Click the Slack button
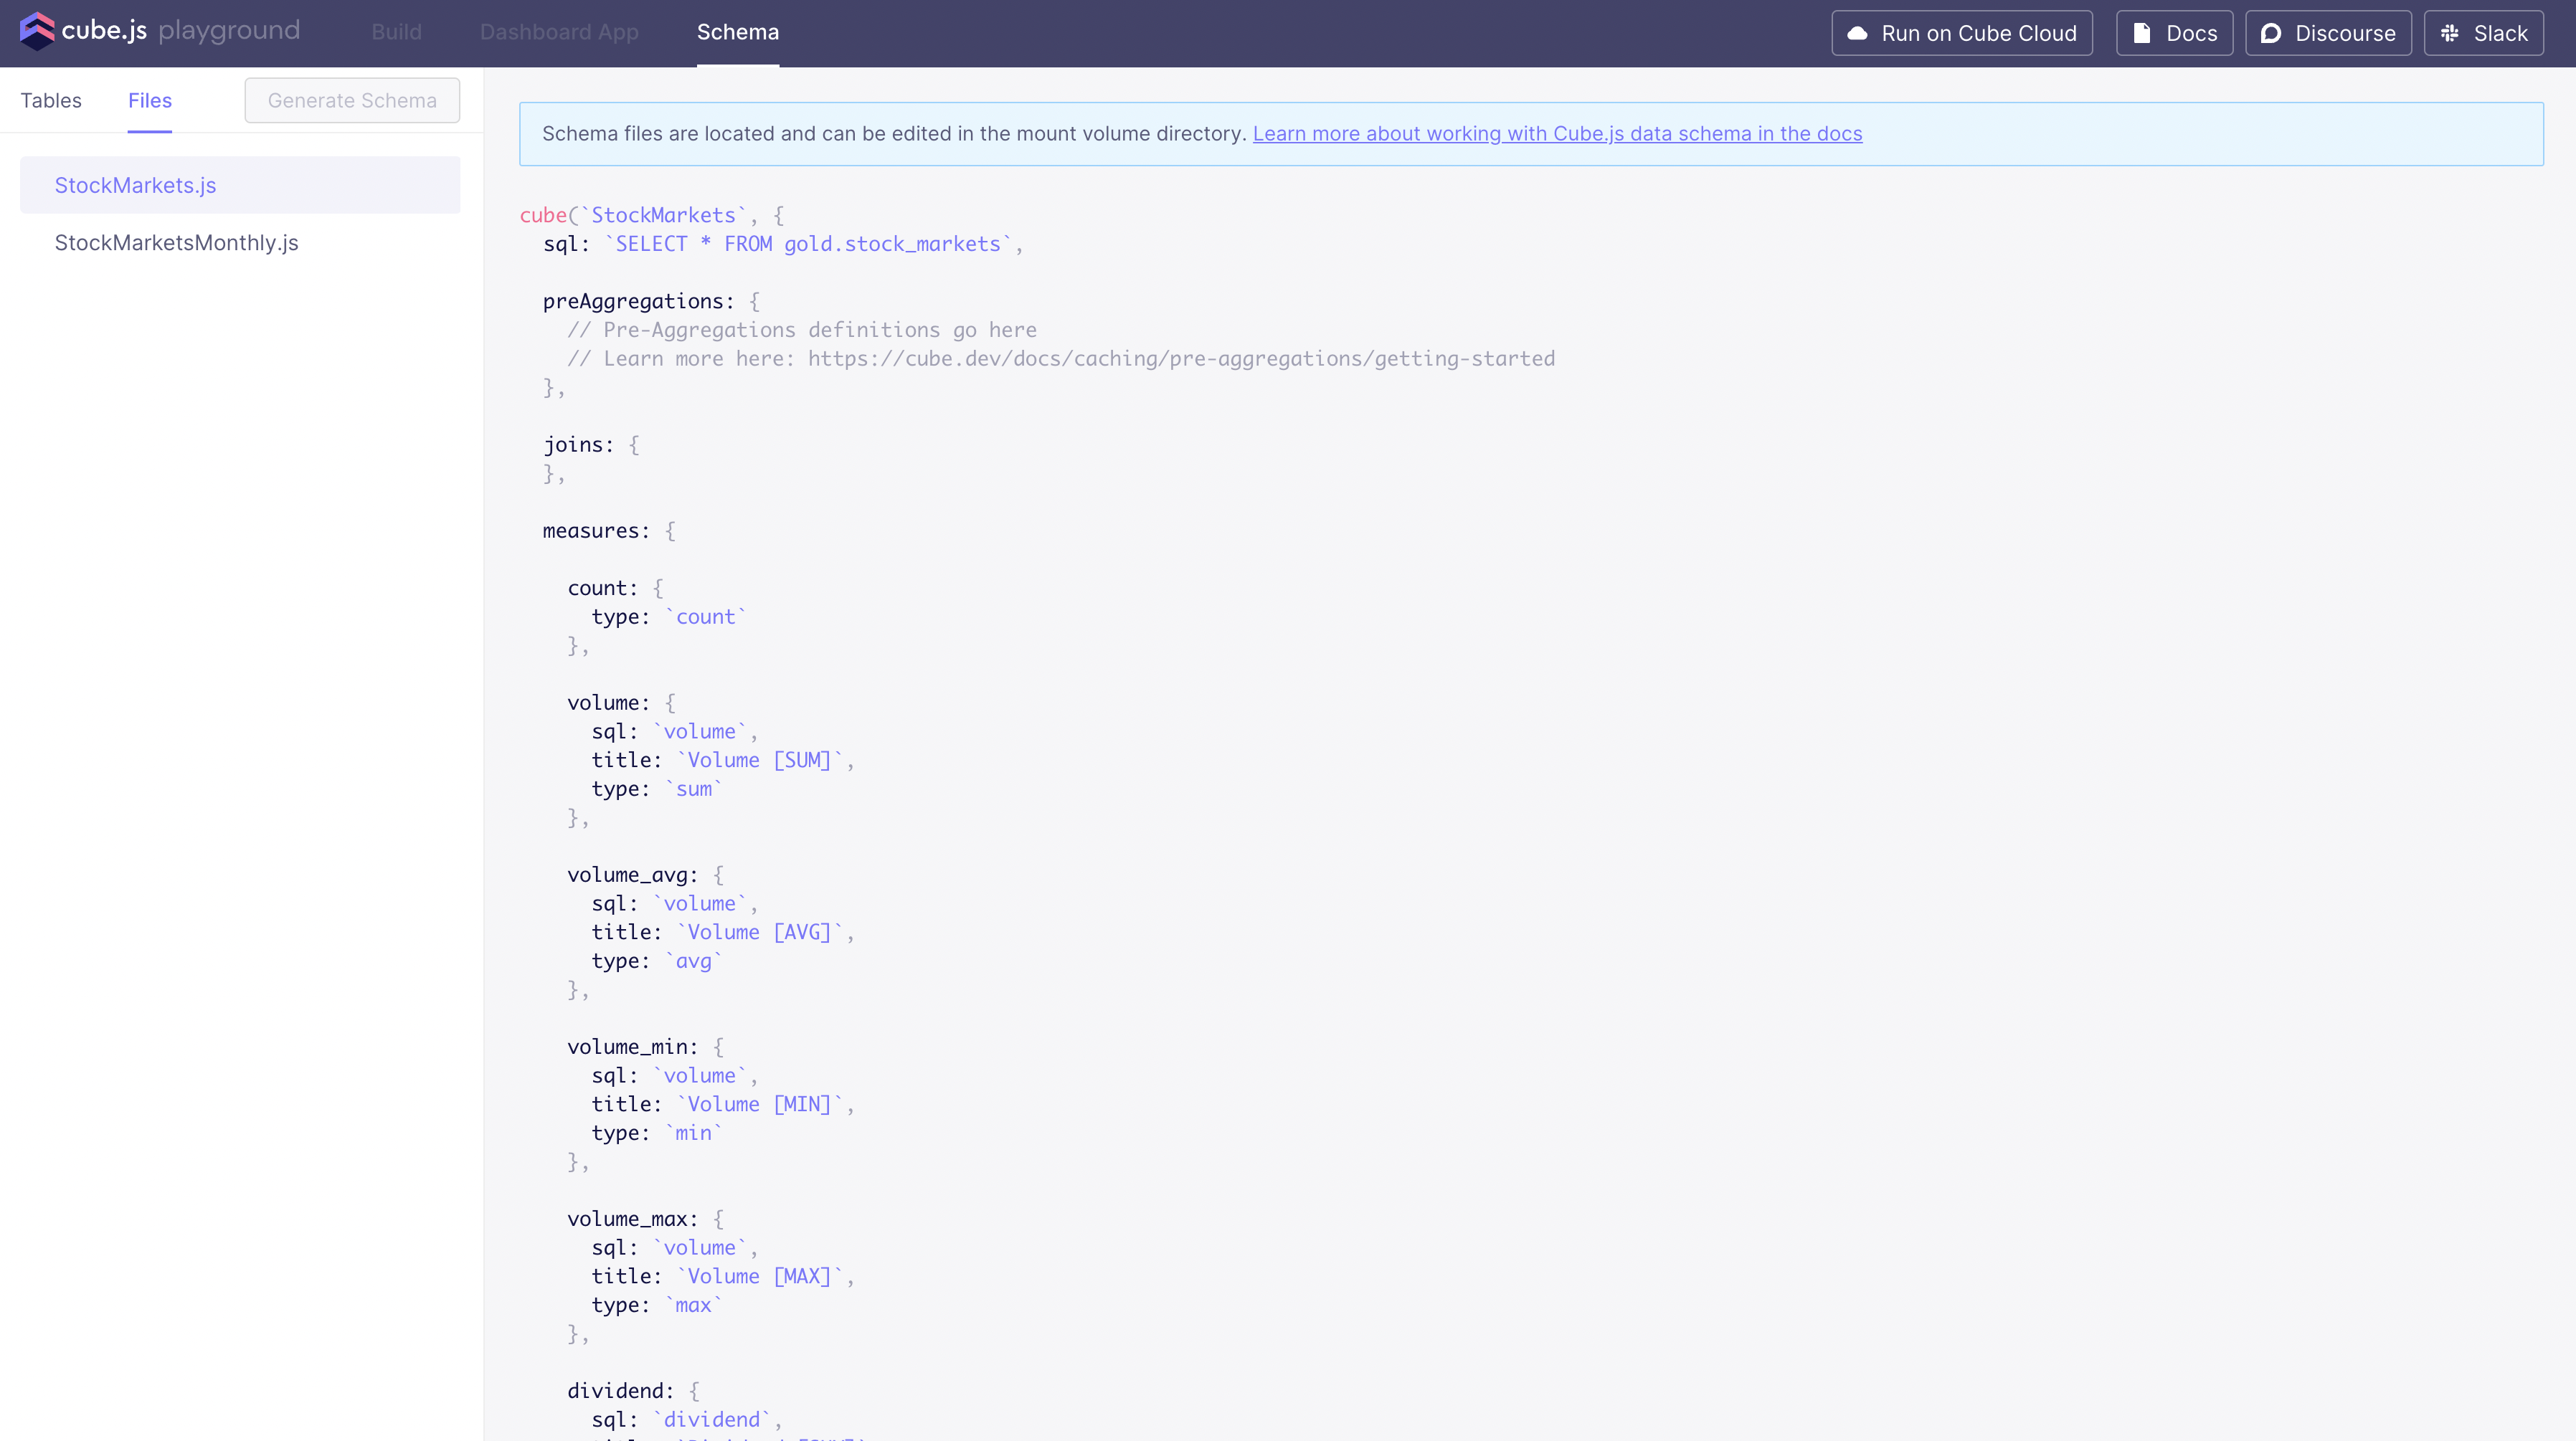This screenshot has width=2576, height=1441. click(2499, 33)
